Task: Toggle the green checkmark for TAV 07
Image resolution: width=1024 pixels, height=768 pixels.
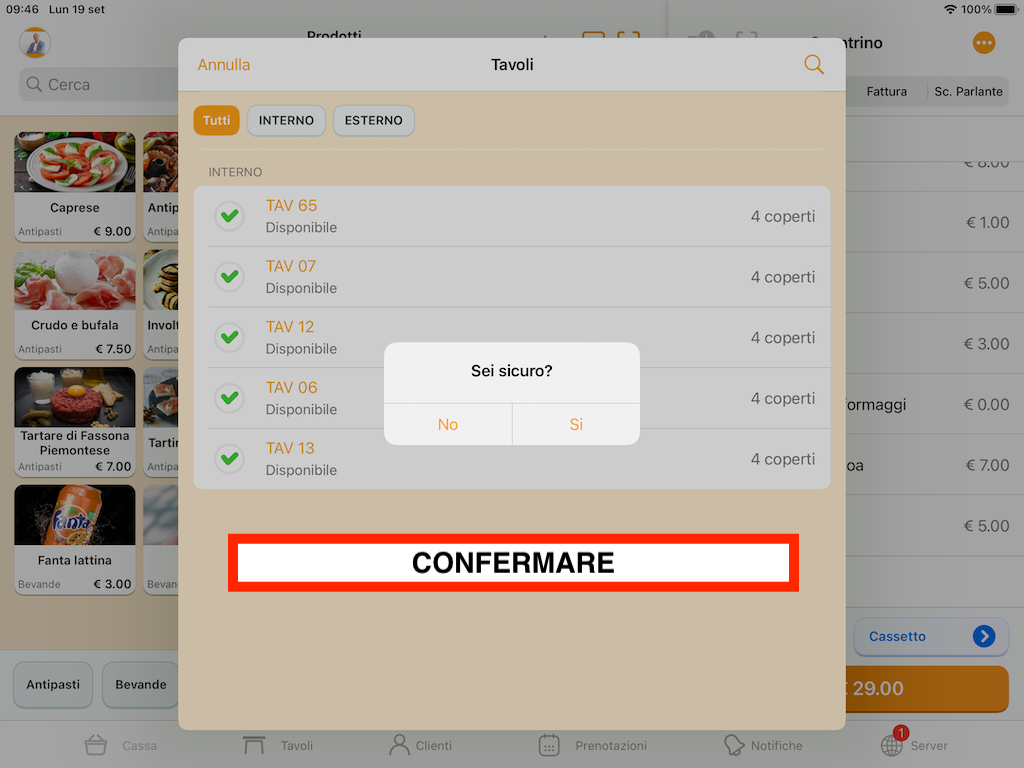Action: coord(229,277)
